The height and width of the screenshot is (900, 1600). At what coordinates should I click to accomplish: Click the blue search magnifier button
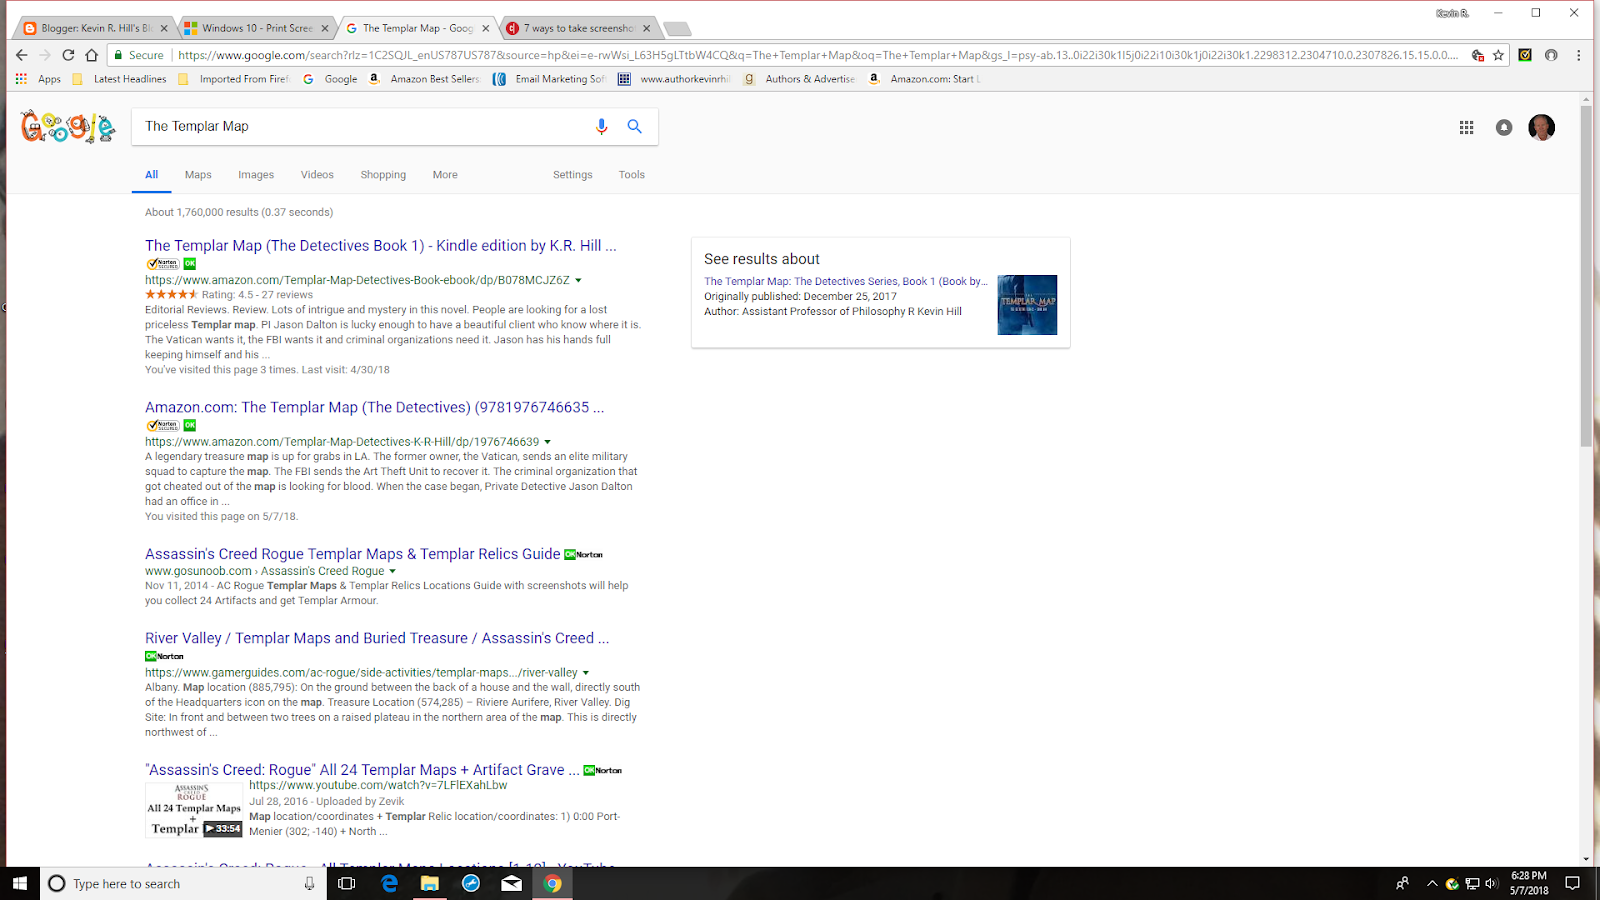[x=634, y=126]
